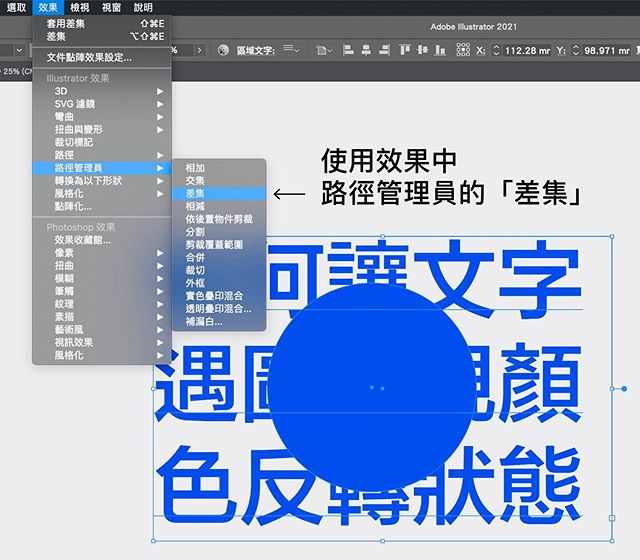Screen dimensions: 640x560
Task: Select 裁切 in Pathfinder submenu
Action: pyautogui.click(x=219, y=270)
